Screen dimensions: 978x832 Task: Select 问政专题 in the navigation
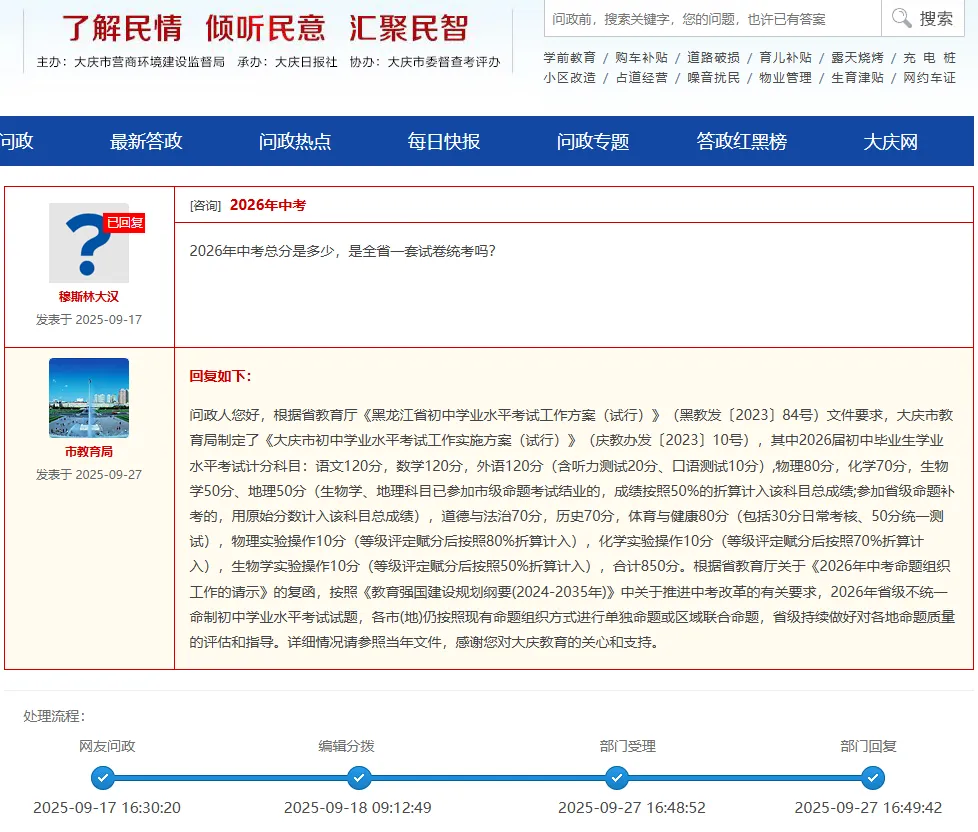(x=593, y=142)
